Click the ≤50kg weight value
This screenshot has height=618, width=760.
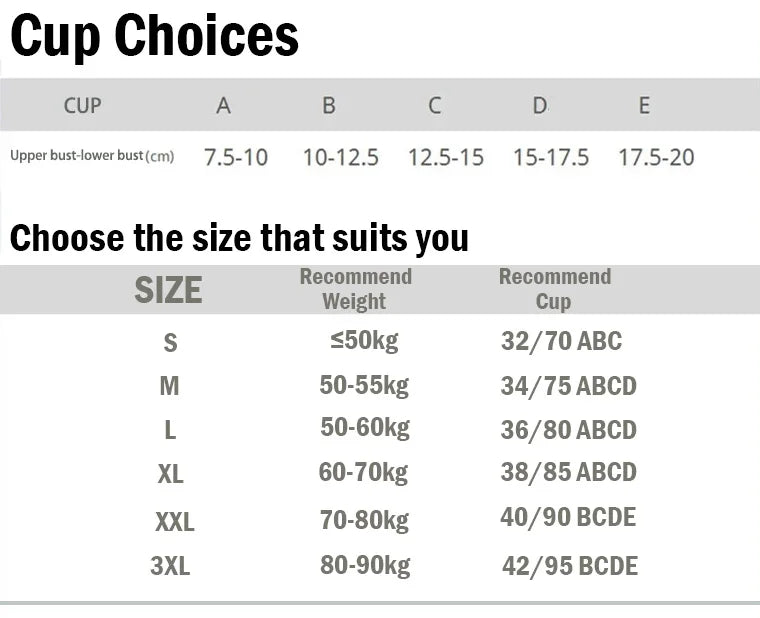(x=364, y=341)
